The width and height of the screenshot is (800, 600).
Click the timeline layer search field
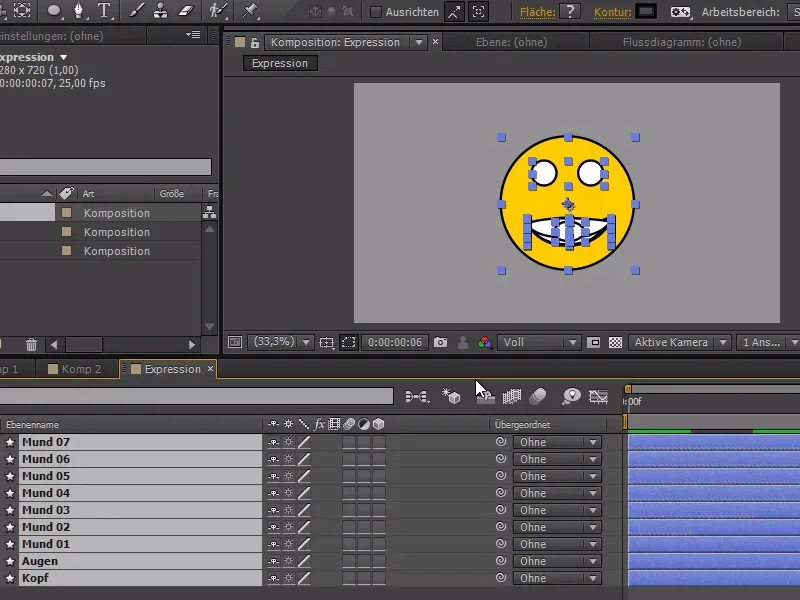click(196, 396)
